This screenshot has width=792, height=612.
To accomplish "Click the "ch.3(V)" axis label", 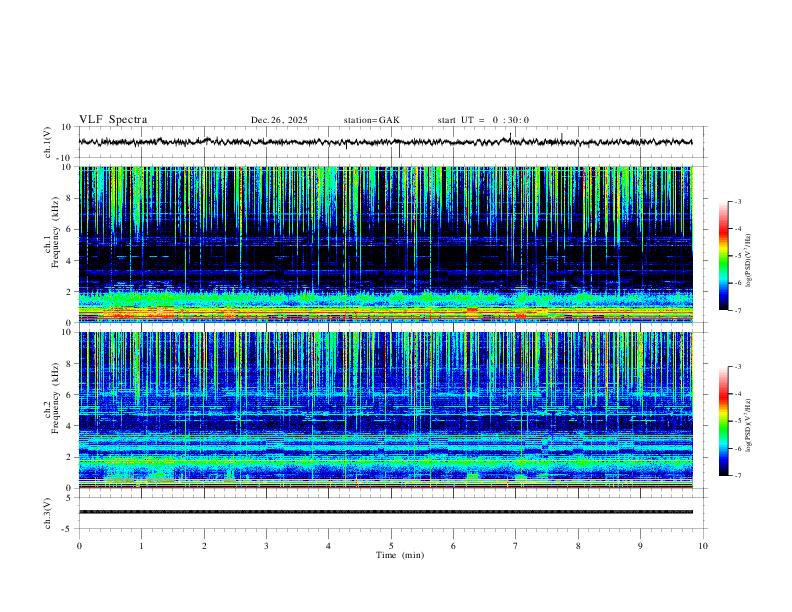I will pos(48,513).
